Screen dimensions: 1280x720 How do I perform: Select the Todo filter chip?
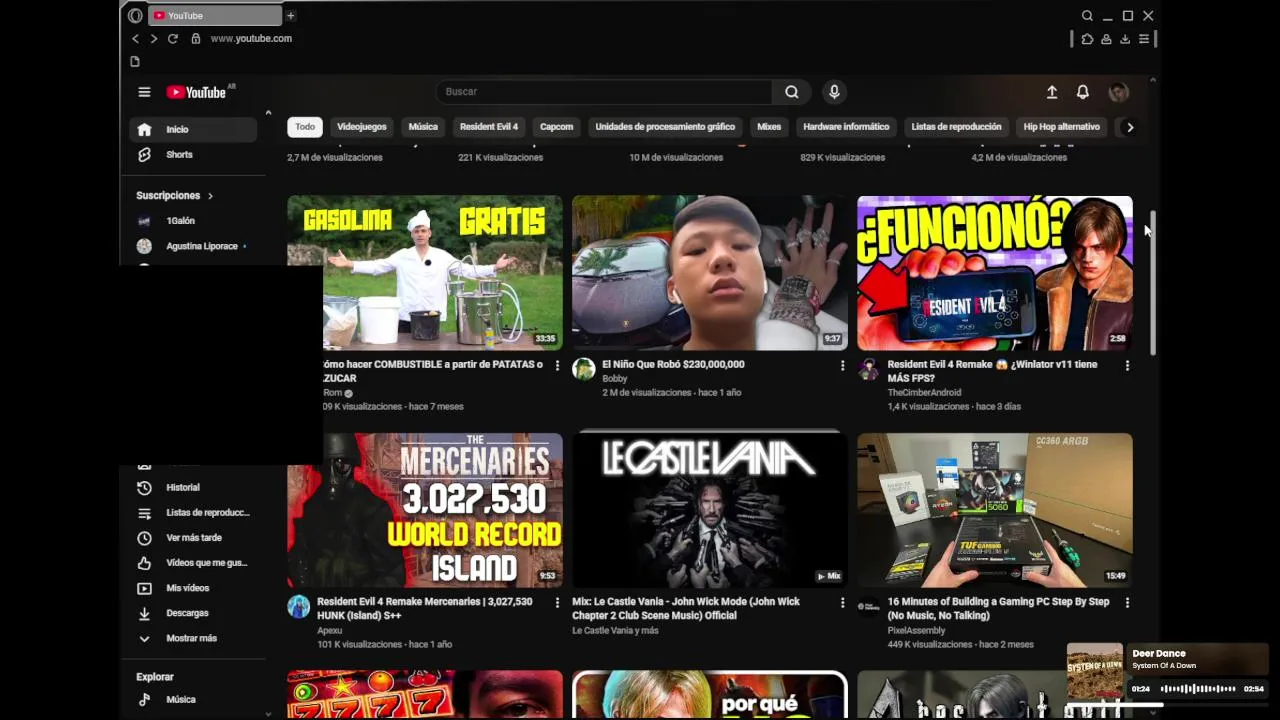(305, 127)
